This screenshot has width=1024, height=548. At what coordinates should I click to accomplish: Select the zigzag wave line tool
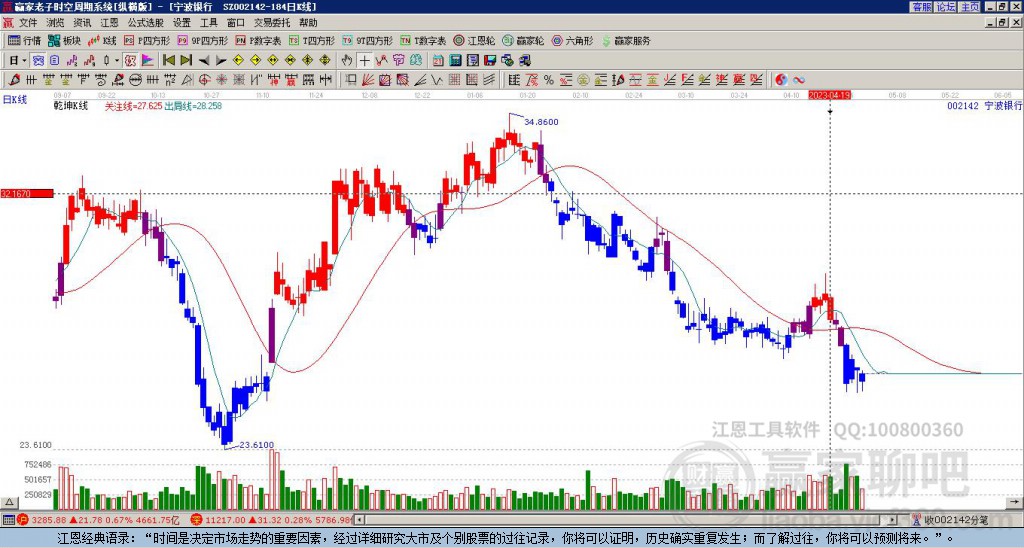436,80
